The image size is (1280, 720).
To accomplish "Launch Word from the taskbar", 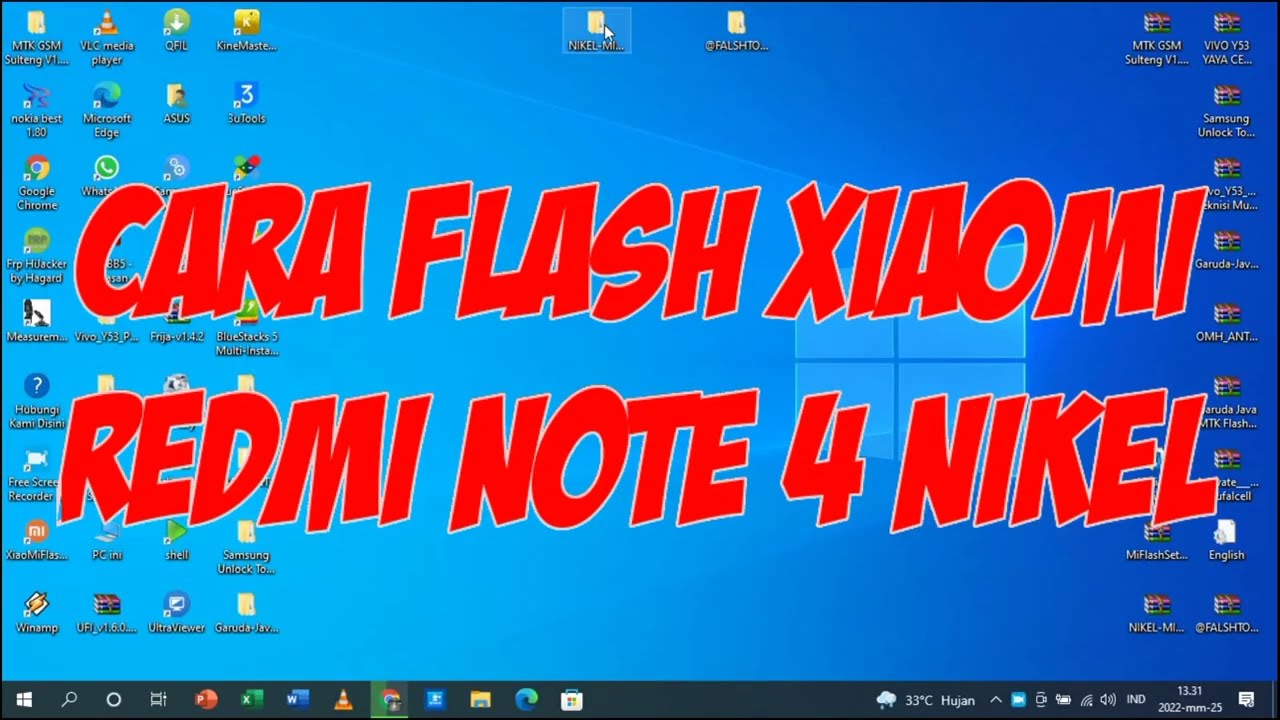I will tap(298, 700).
